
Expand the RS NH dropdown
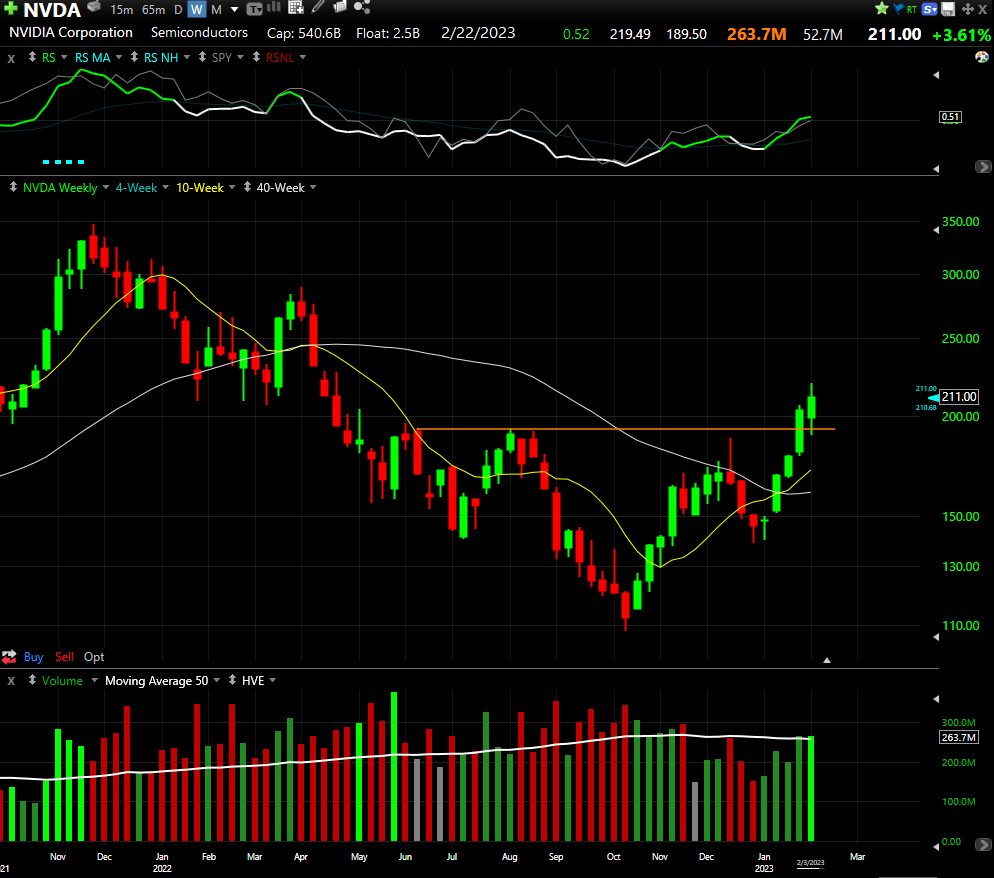coord(186,58)
